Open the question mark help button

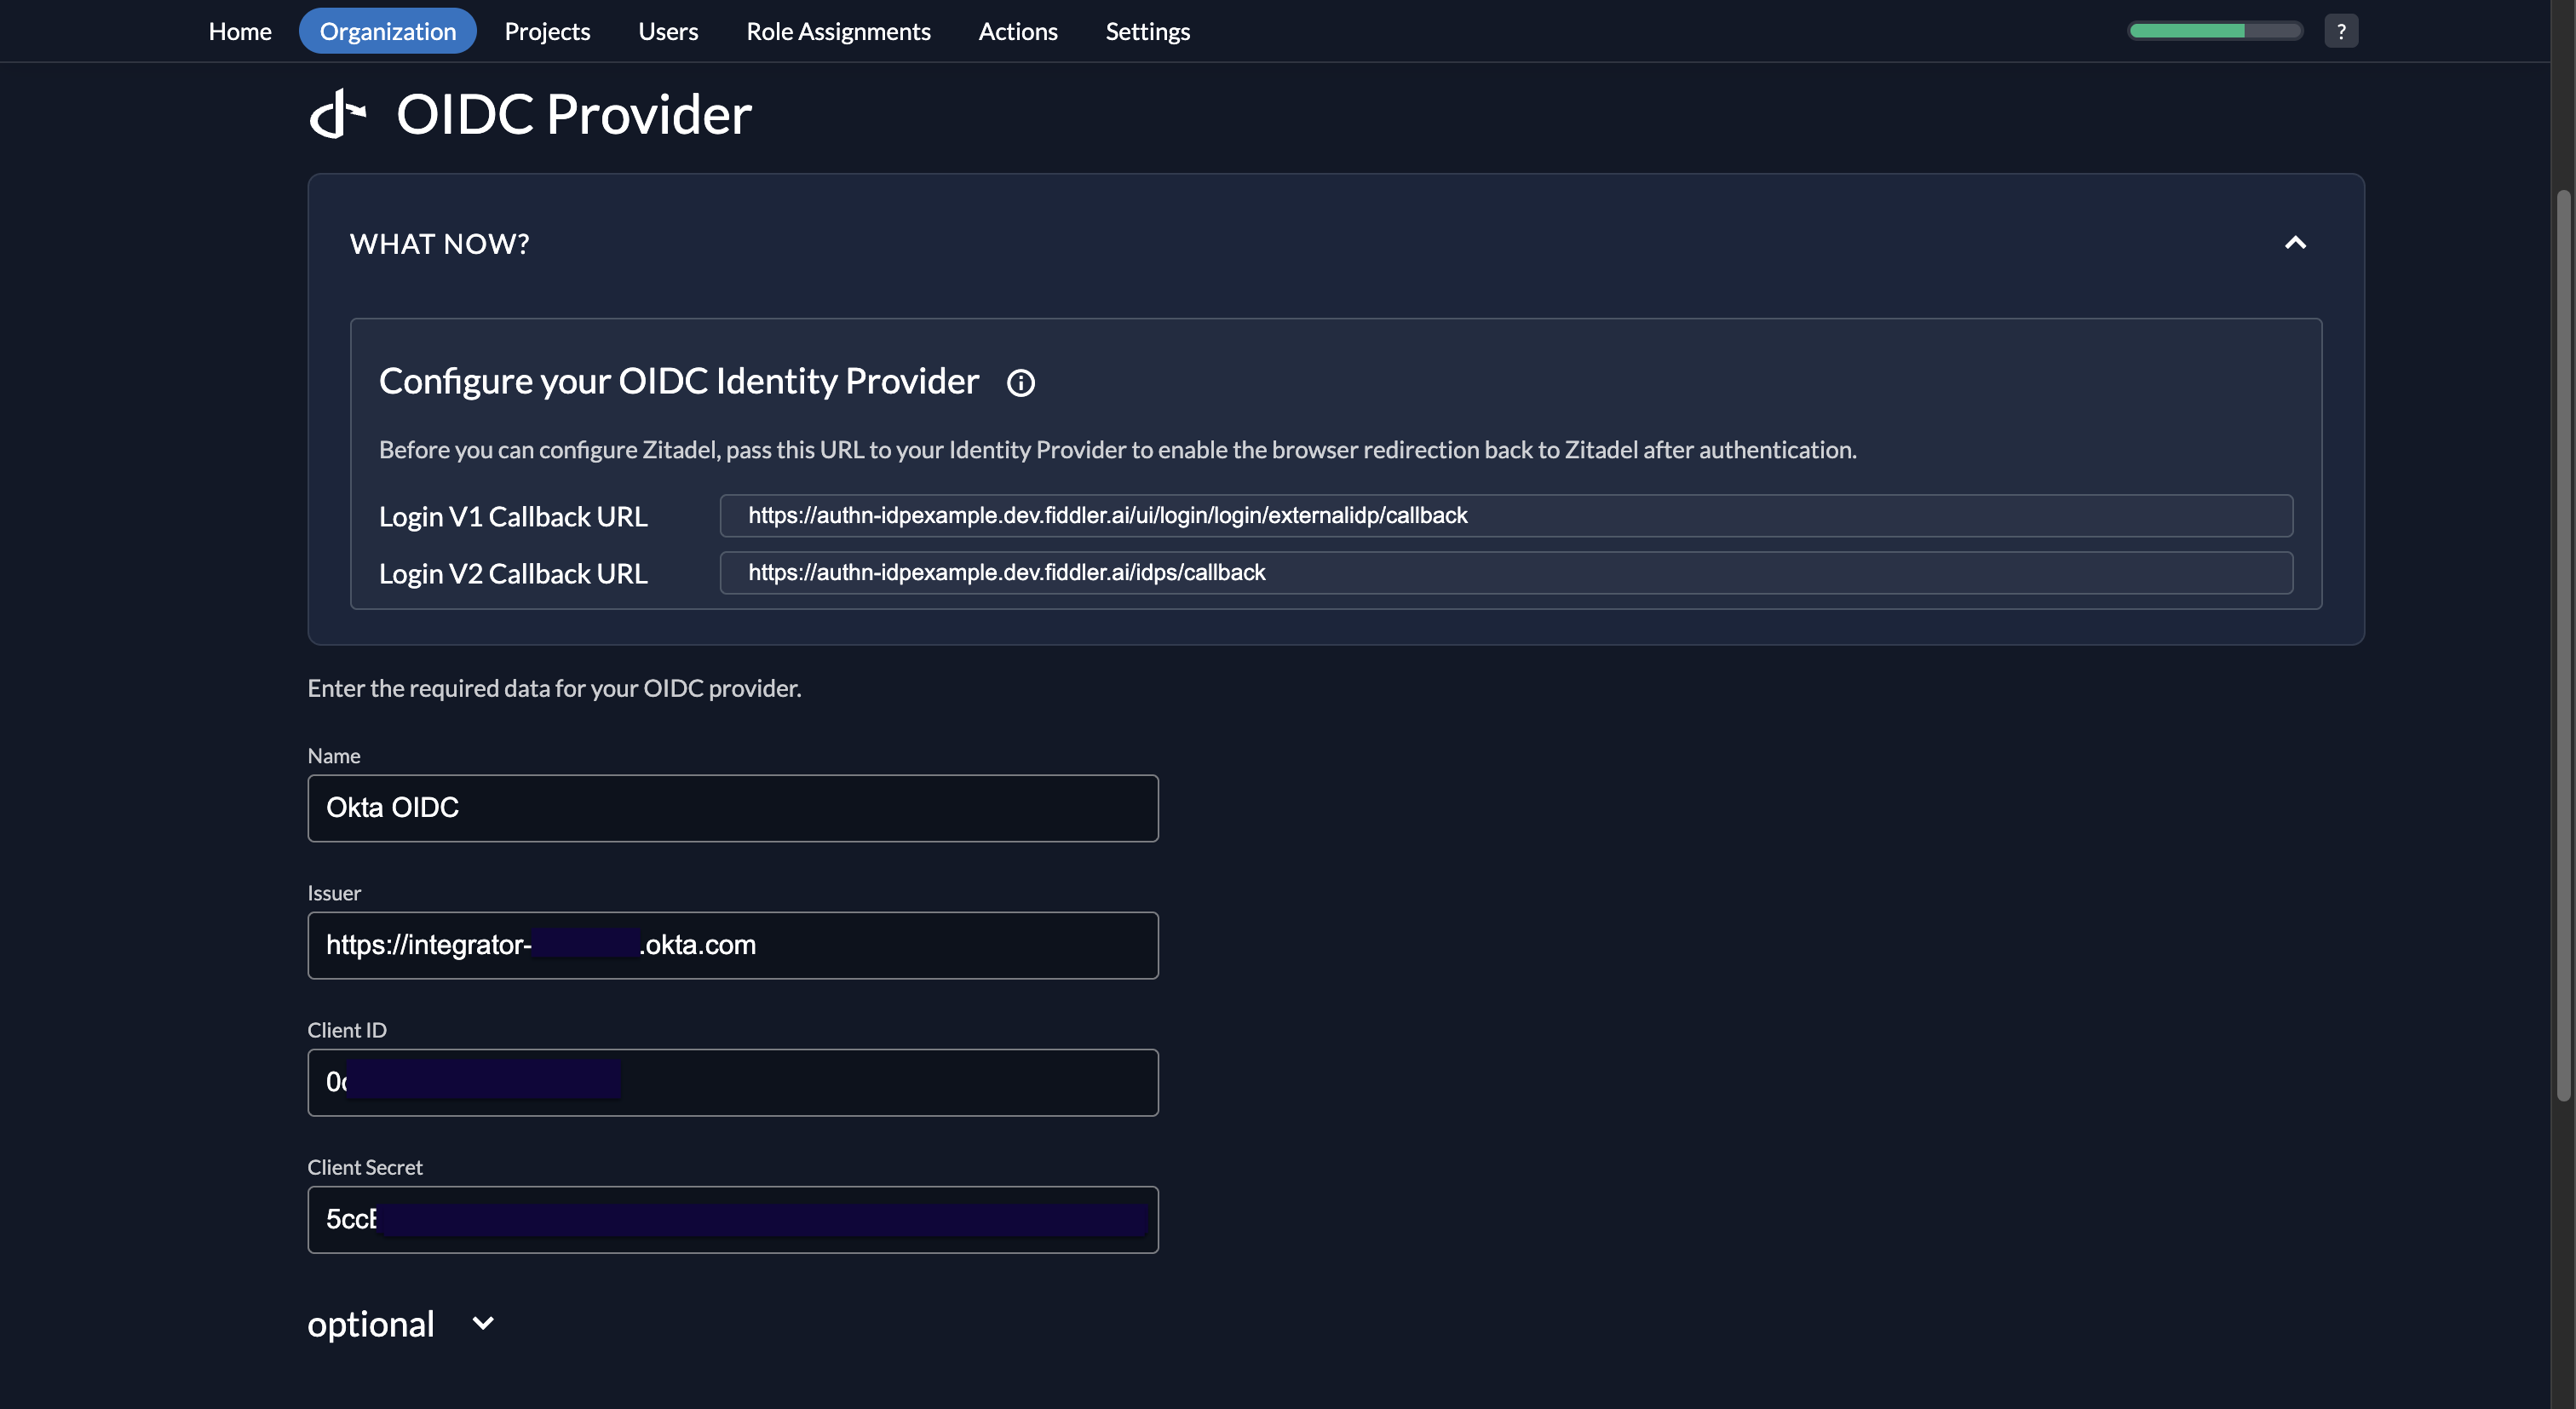[x=2341, y=31]
